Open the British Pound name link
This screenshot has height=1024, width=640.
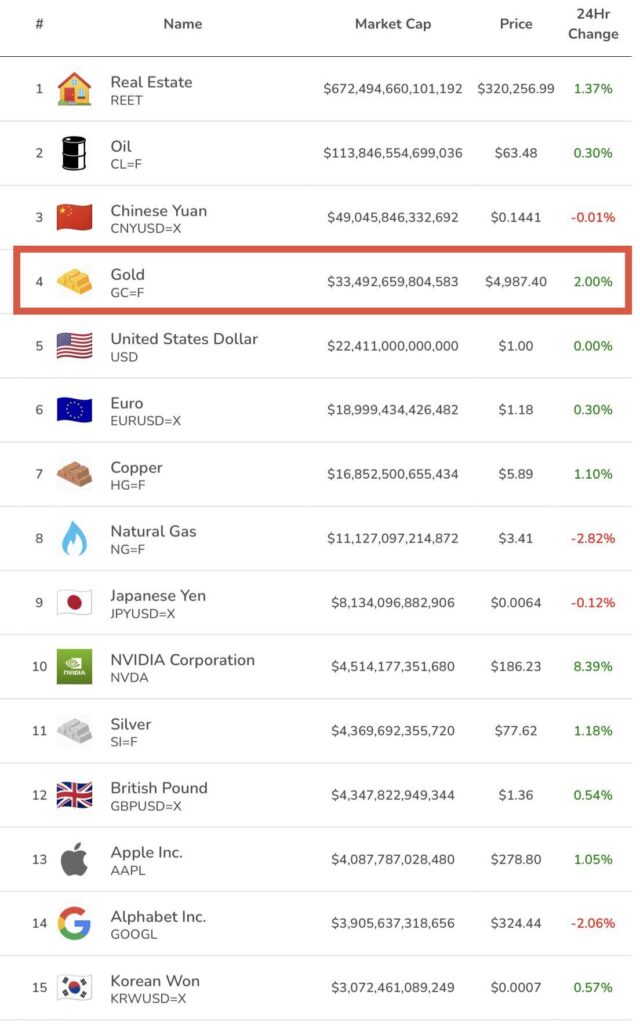click(x=159, y=788)
